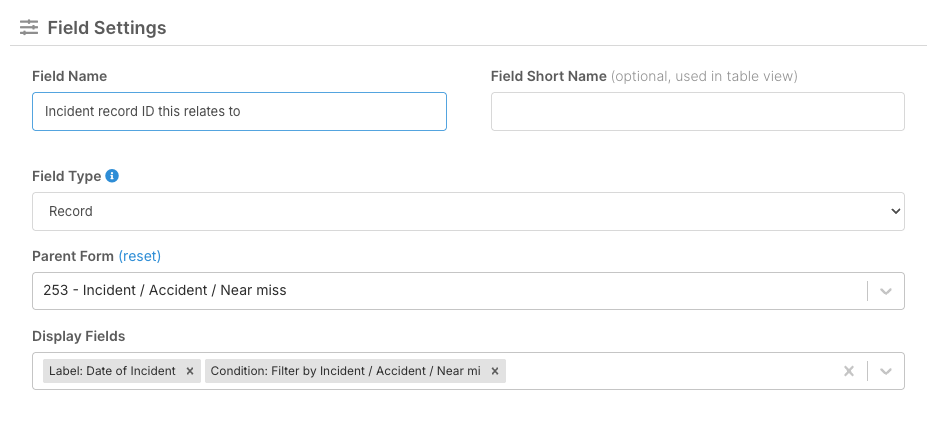Open the Field Type Record dropdown
936x427 pixels.
(x=469, y=211)
